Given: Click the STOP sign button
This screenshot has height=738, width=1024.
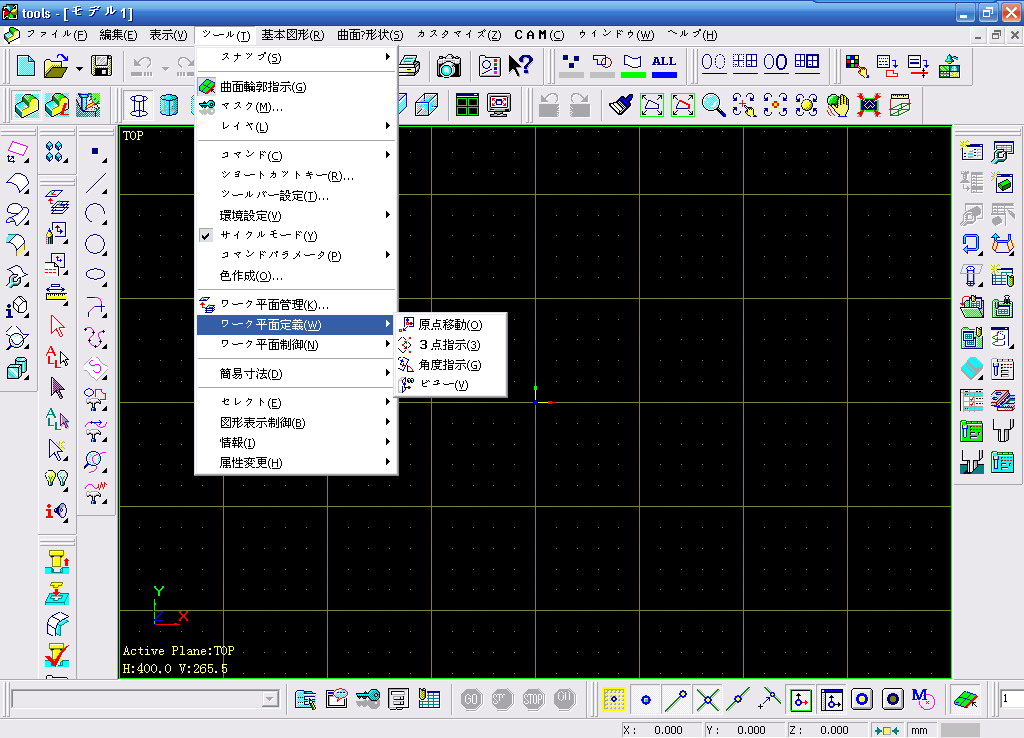Looking at the screenshot, I should [x=533, y=699].
